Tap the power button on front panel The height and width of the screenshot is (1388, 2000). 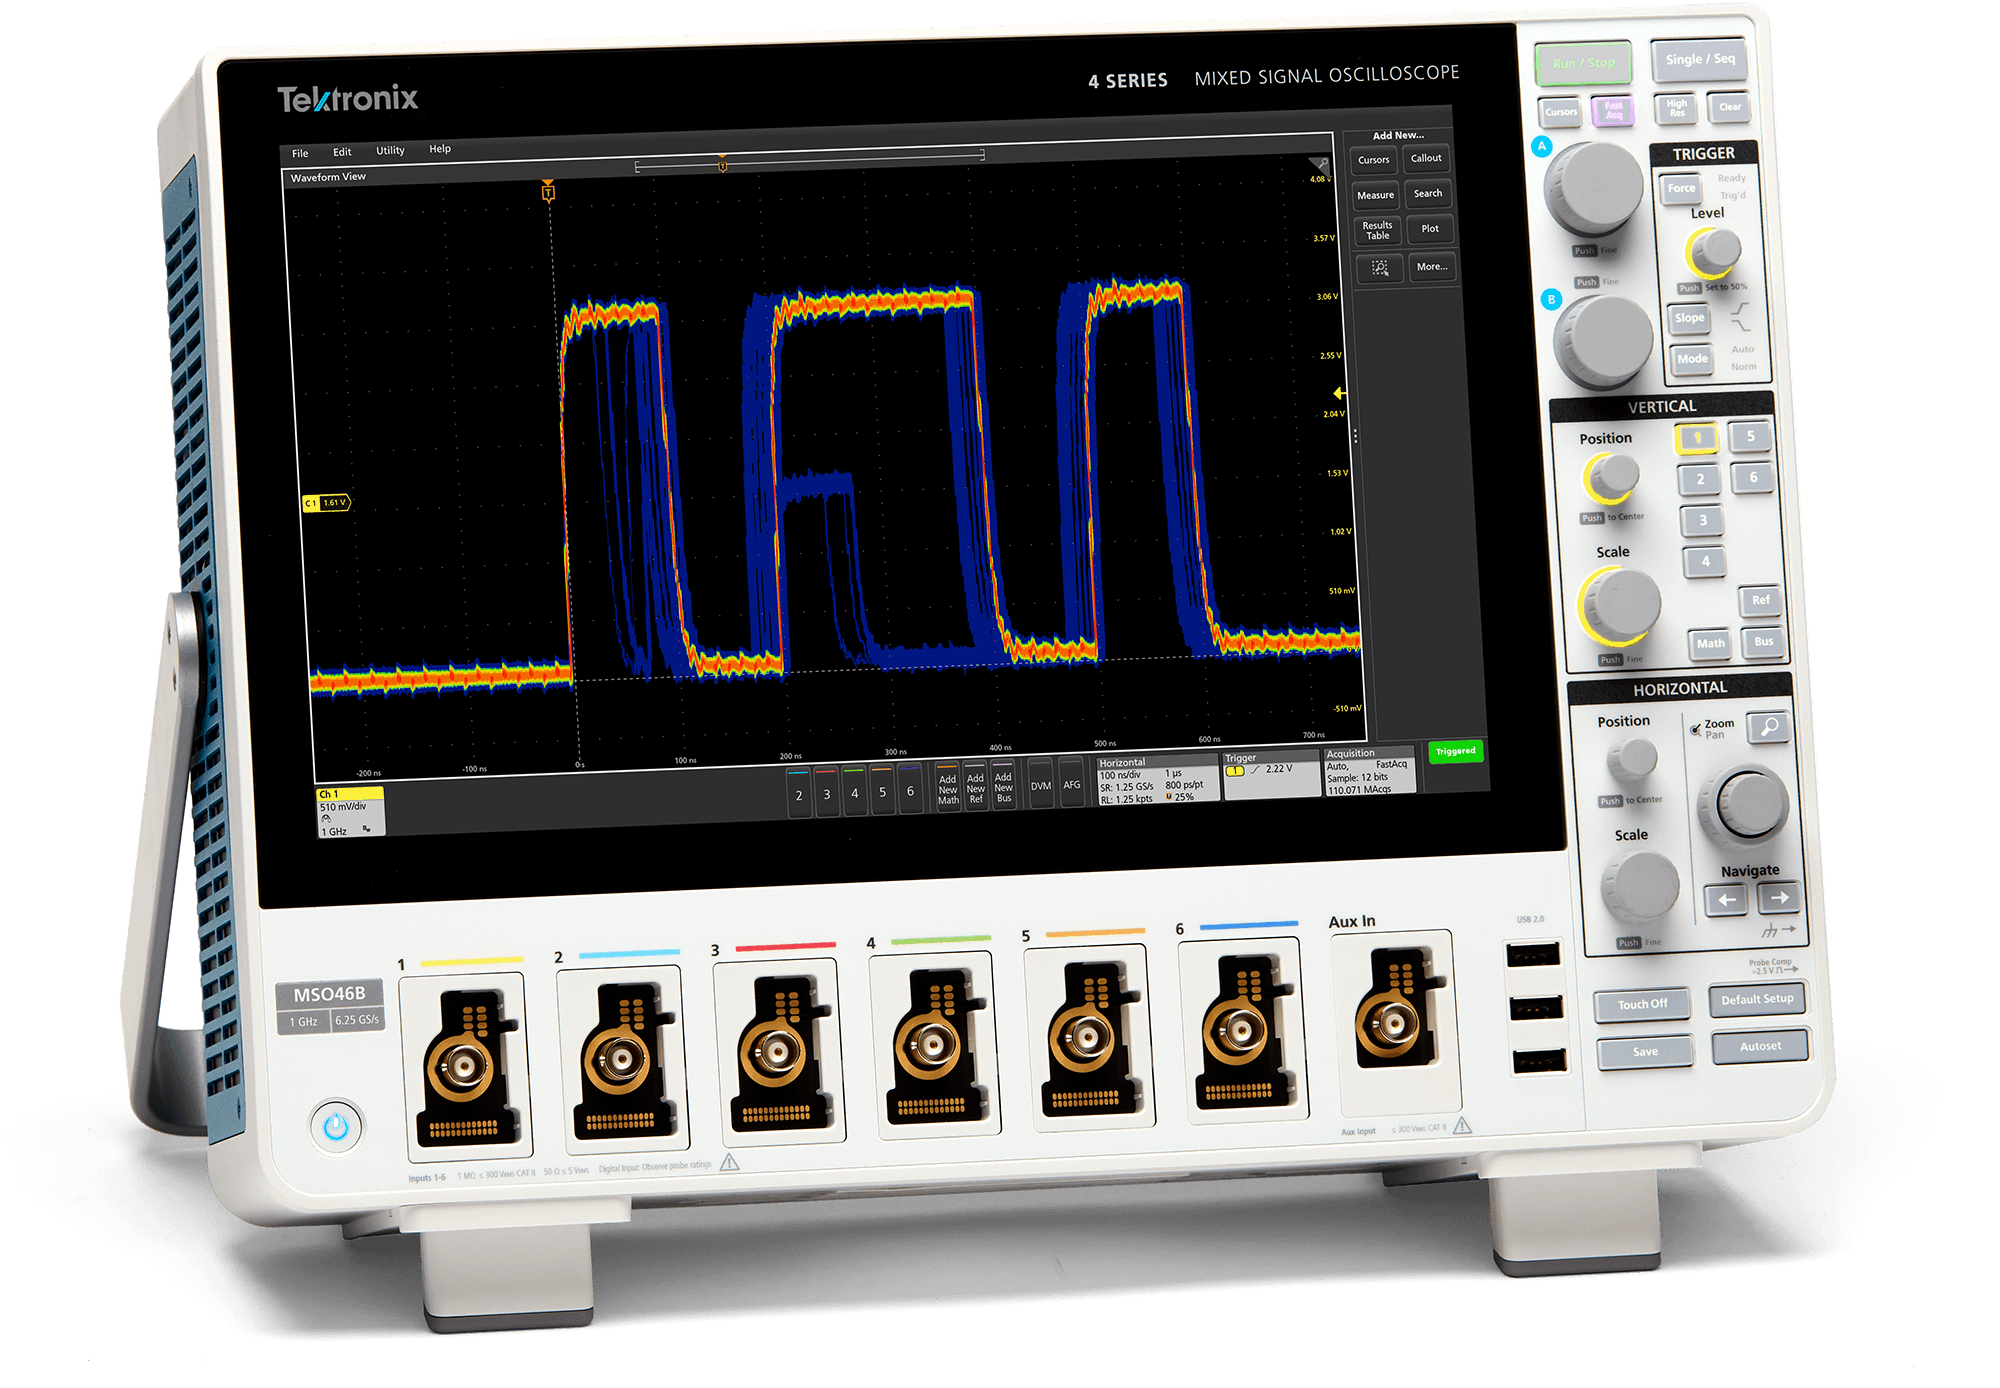(x=336, y=1127)
